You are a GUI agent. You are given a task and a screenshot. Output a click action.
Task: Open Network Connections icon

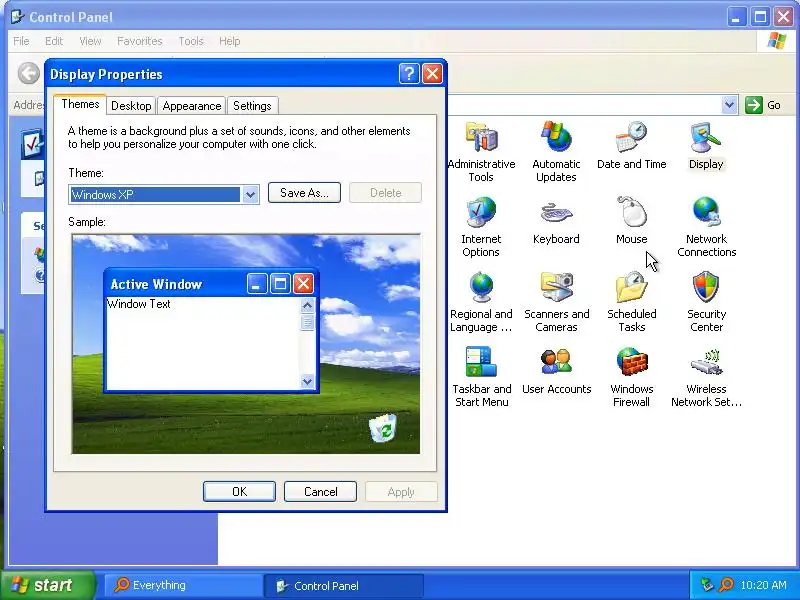[x=706, y=212]
